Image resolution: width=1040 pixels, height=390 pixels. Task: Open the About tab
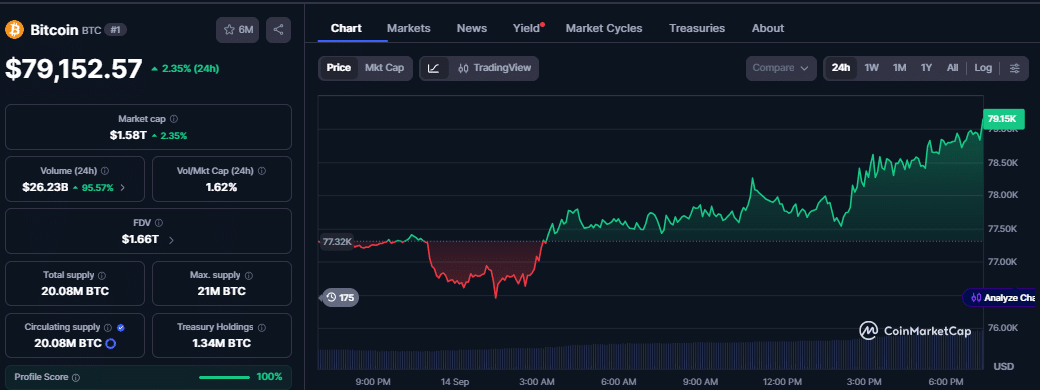tap(767, 29)
